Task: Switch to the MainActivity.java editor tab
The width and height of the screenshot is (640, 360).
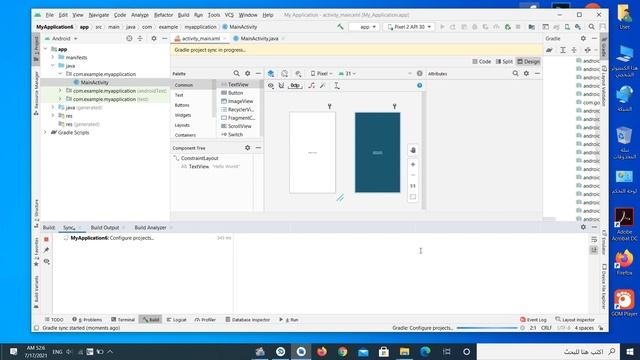Action: click(x=259, y=38)
